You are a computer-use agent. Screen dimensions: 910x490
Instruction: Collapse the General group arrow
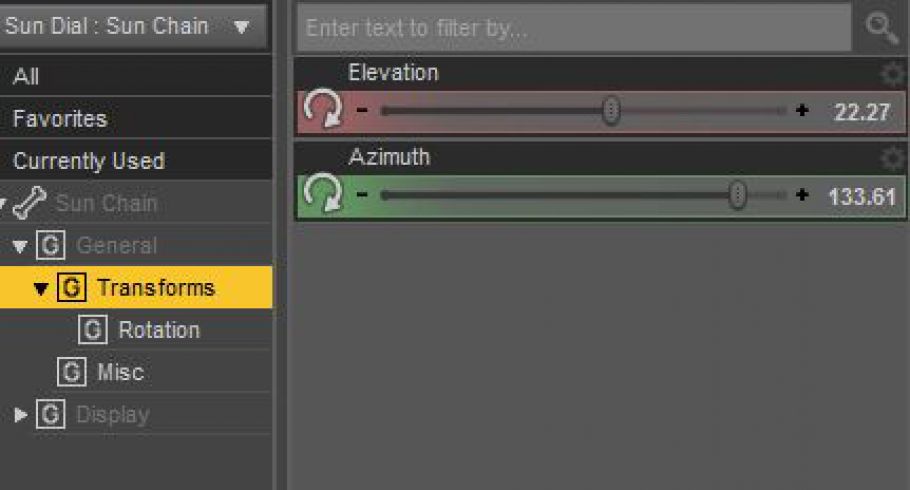tap(21, 247)
